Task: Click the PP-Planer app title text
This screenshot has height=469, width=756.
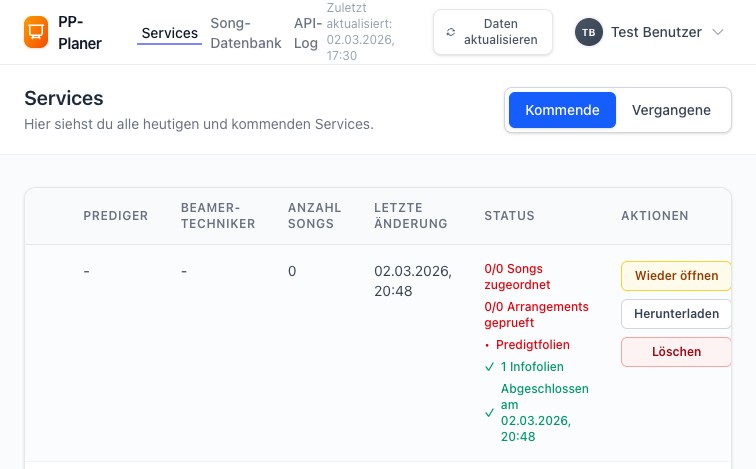Action: tap(80, 33)
